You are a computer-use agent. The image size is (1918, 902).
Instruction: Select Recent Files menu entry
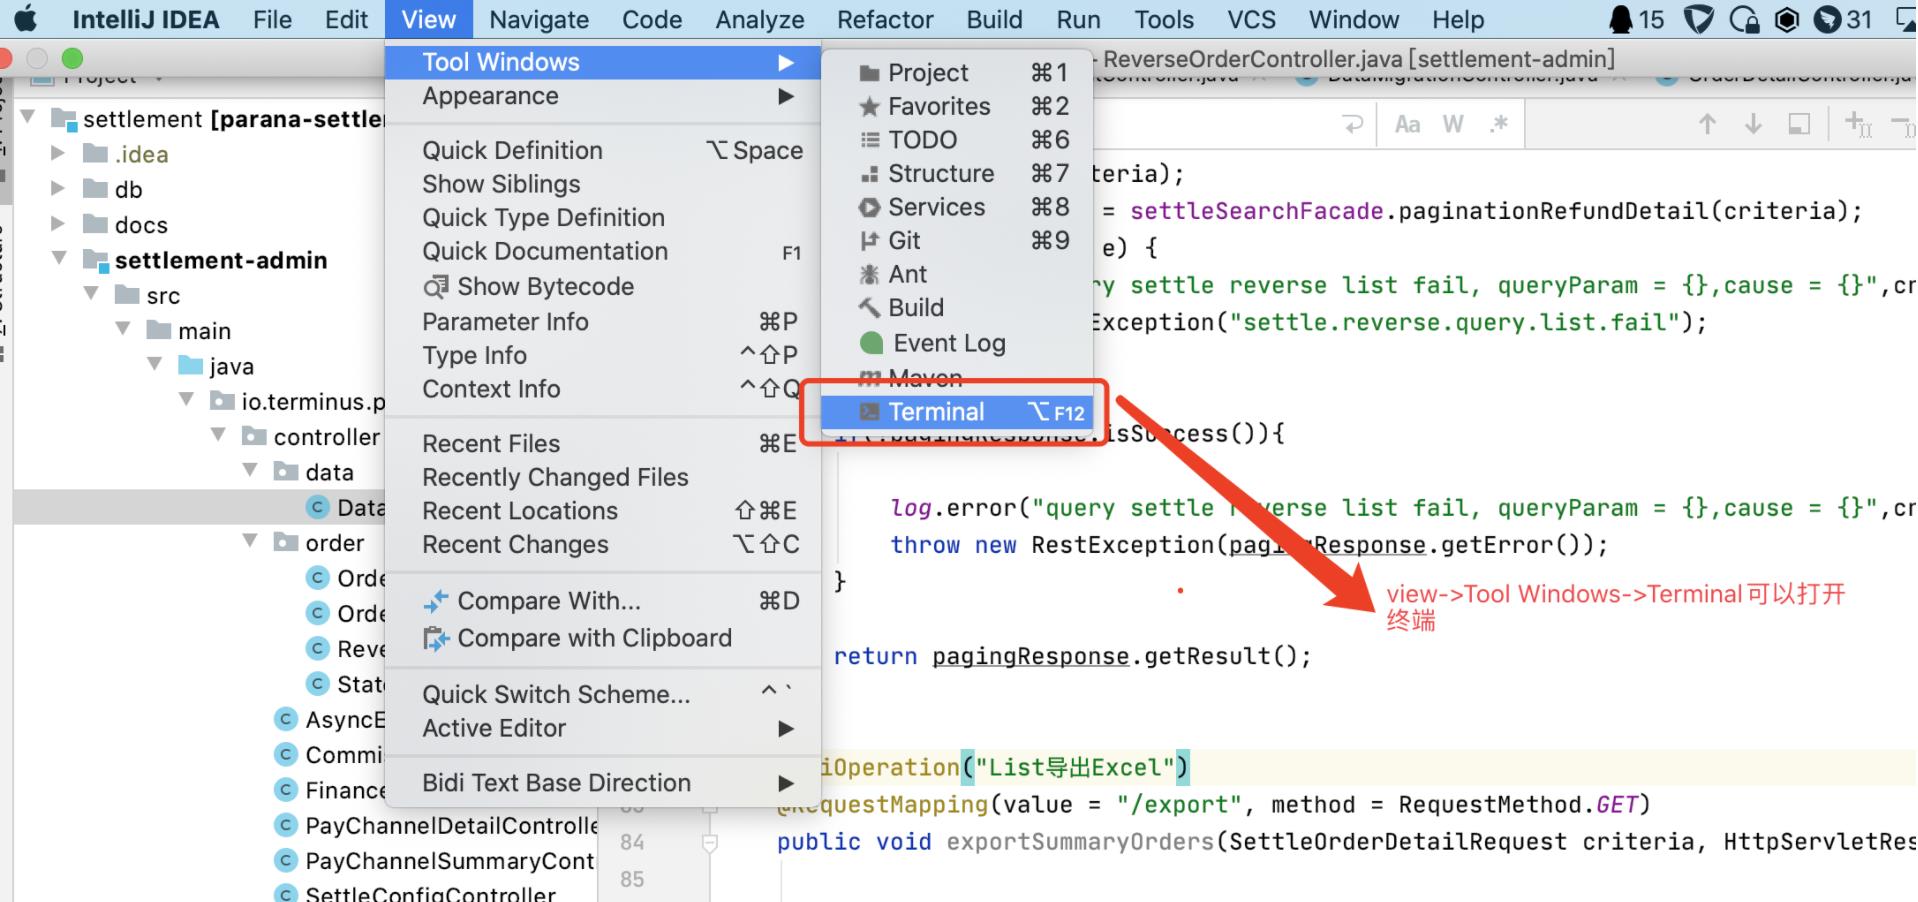[x=603, y=443]
